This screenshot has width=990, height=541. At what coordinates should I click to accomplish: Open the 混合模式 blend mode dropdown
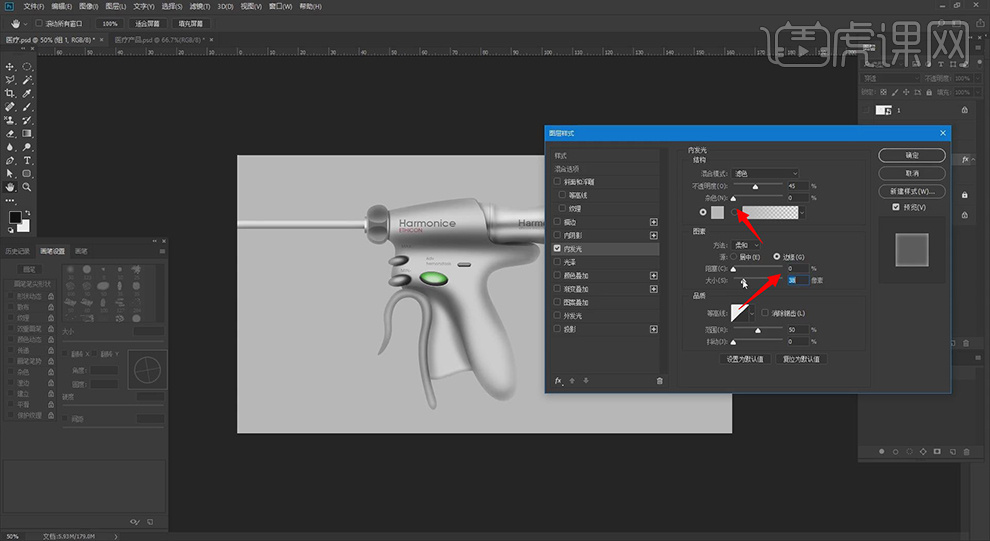(x=764, y=174)
